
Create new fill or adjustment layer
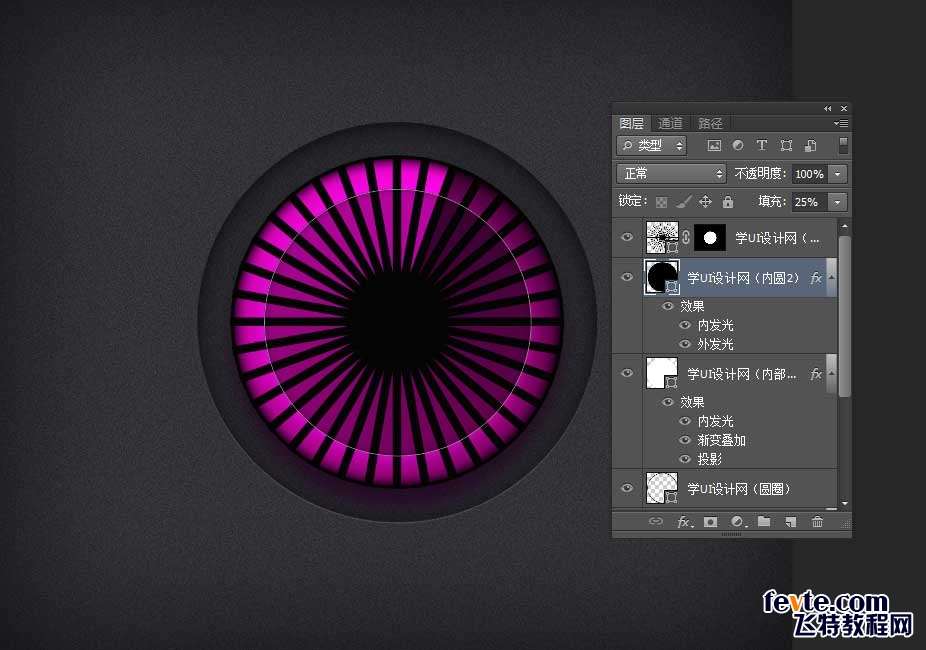(x=738, y=522)
